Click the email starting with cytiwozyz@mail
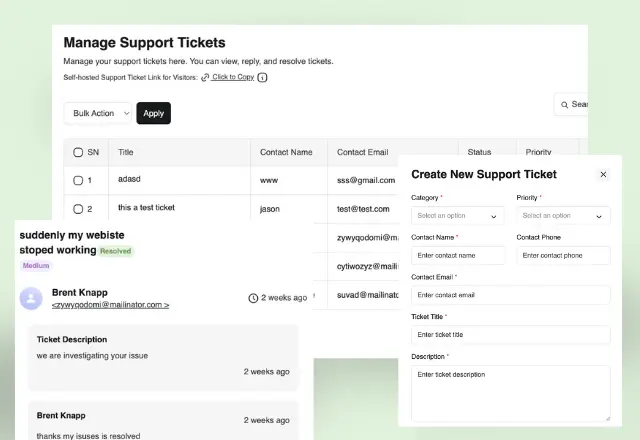Viewport: 640px width, 440px height. click(x=367, y=266)
